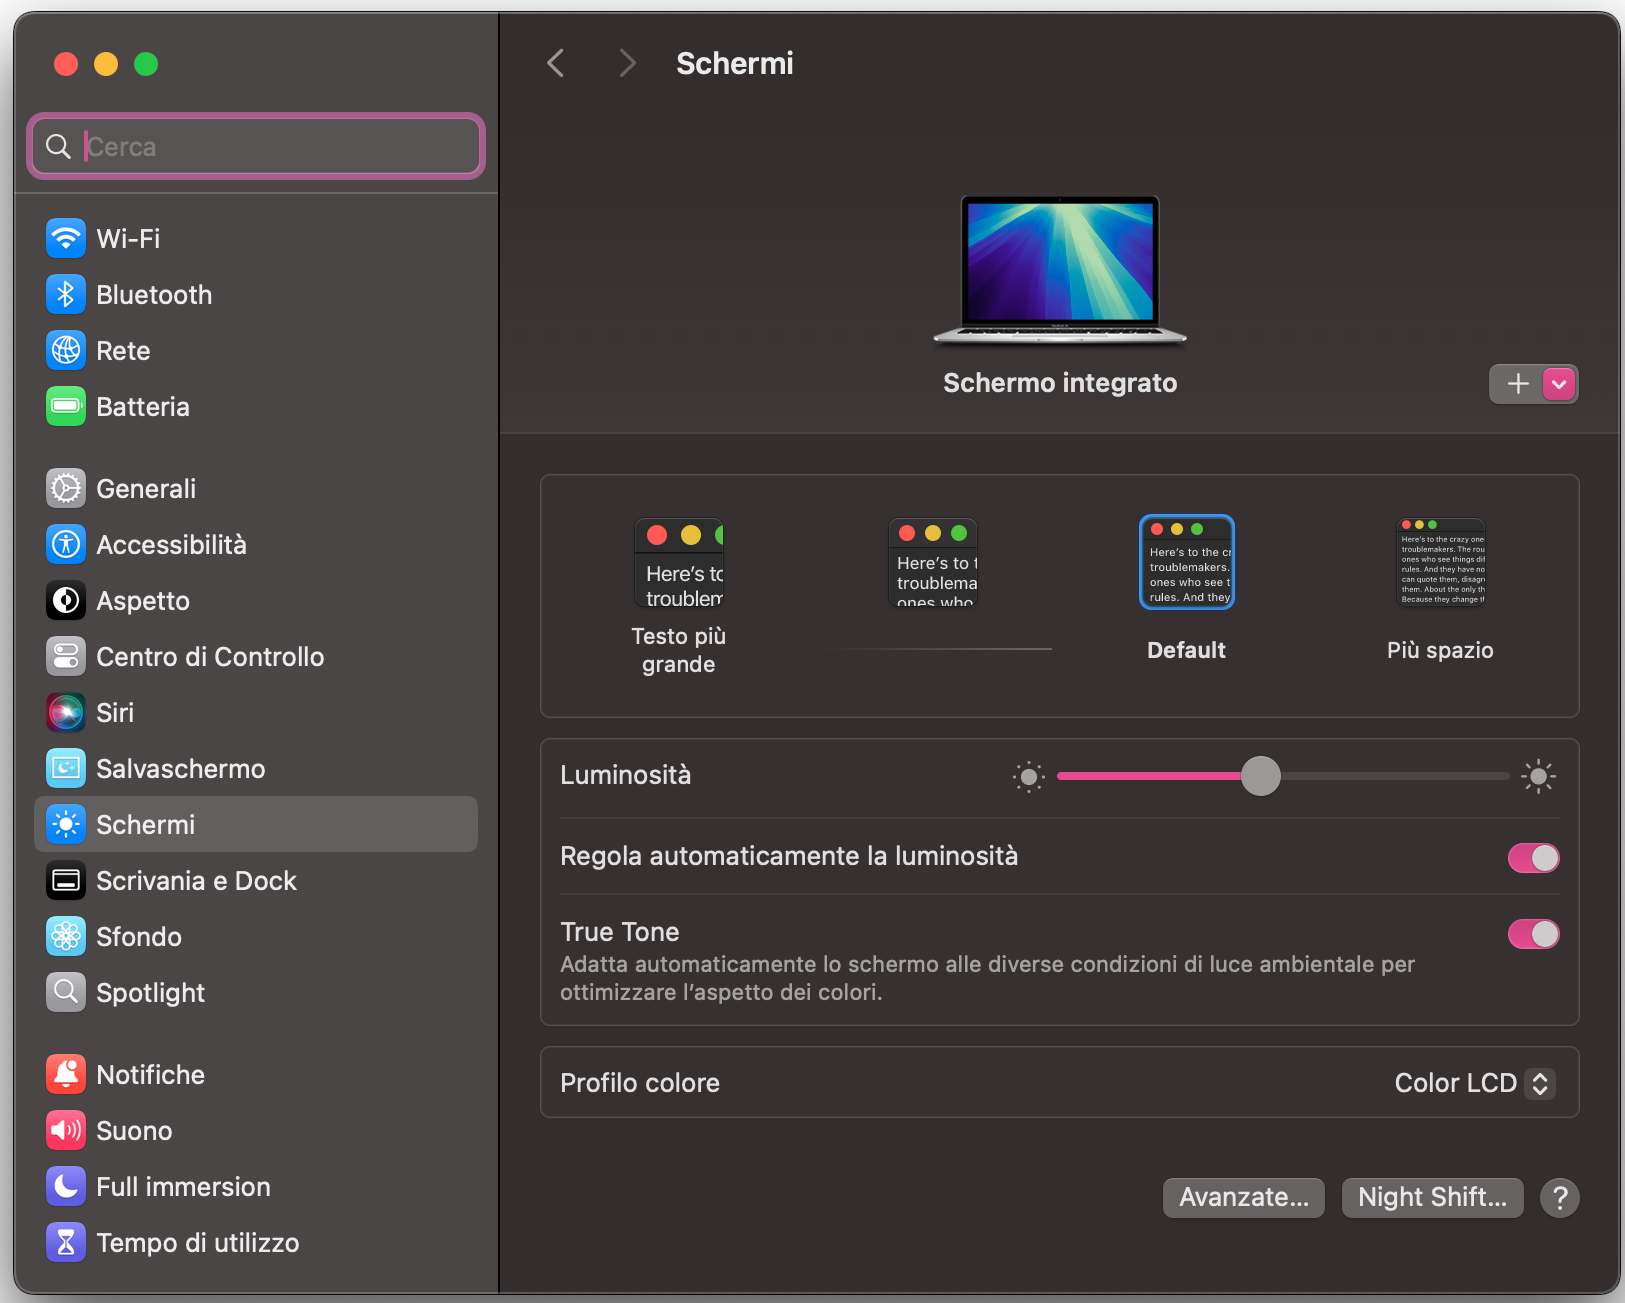Open the Profilo colore dropdown
This screenshot has height=1303, width=1625.
pos(1472,1083)
